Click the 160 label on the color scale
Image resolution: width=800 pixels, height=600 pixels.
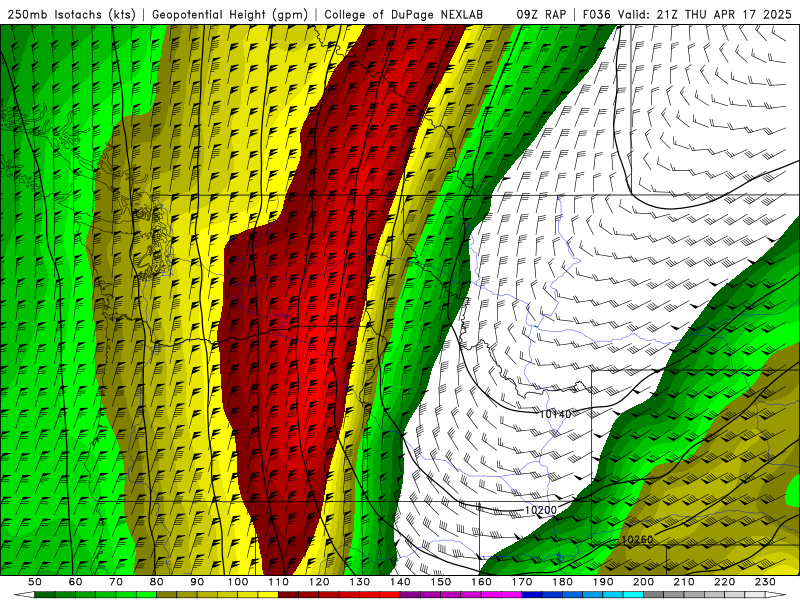pyautogui.click(x=482, y=582)
